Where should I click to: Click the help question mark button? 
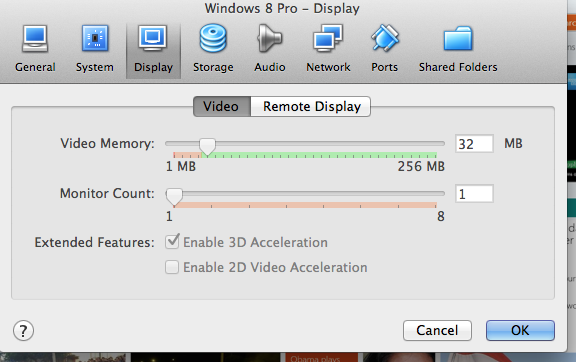24,331
